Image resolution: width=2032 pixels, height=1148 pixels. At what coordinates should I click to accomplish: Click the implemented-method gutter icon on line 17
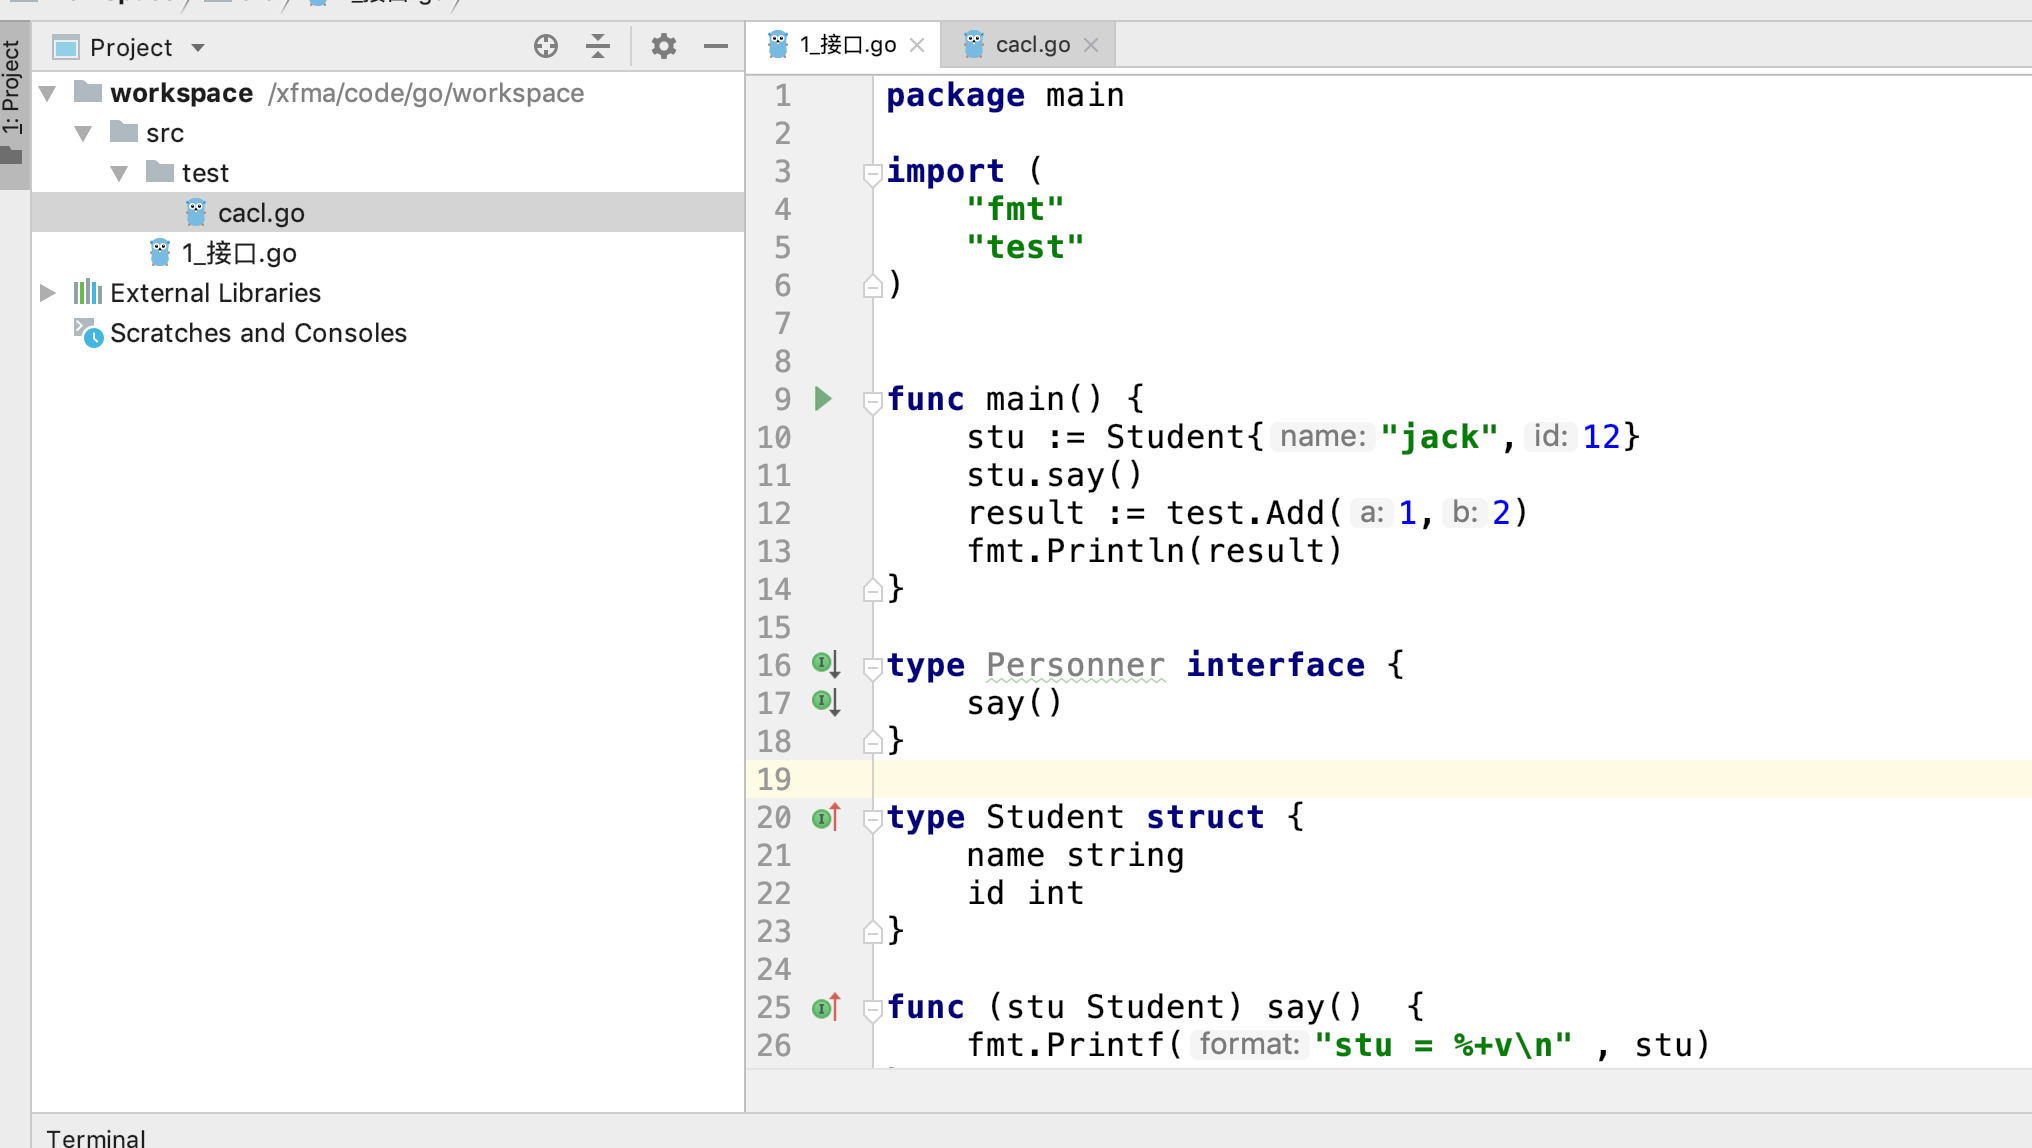coord(825,702)
